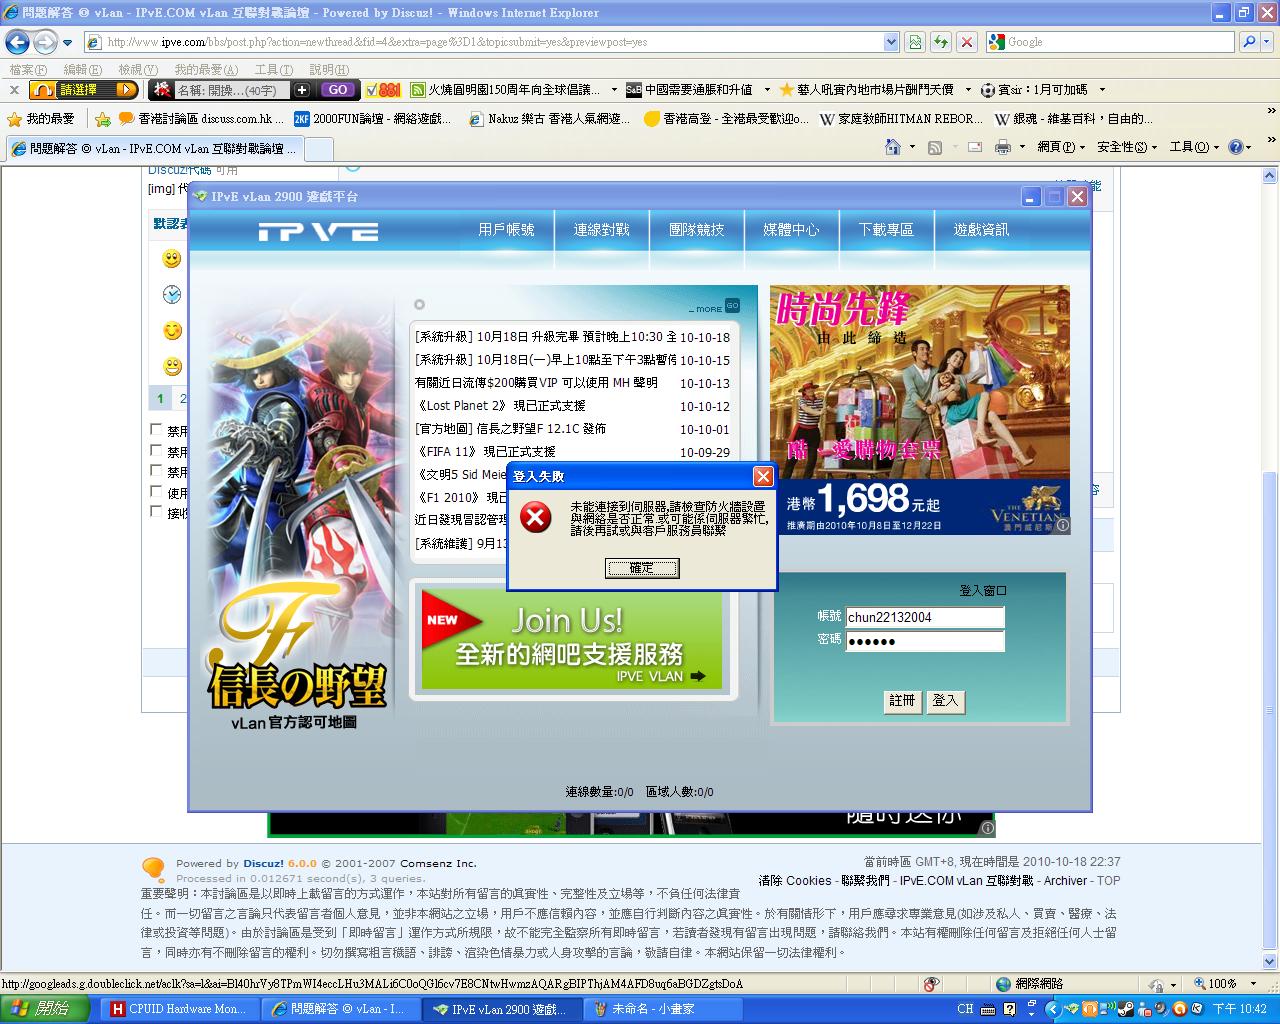Select the 用戶帳號 tab in IPvE vLan
Viewport: 1280px width, 1024px height.
(506, 230)
